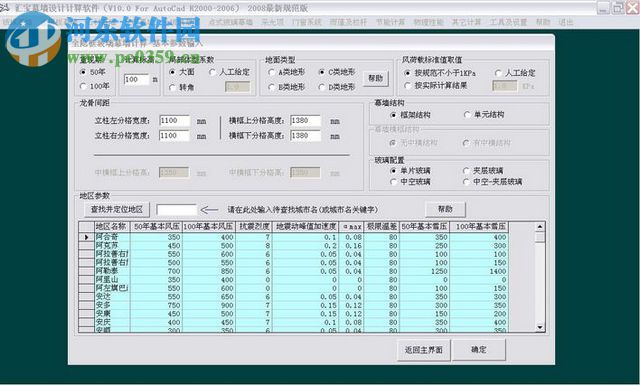Click the region table scrollbar down arrow

coord(540,327)
